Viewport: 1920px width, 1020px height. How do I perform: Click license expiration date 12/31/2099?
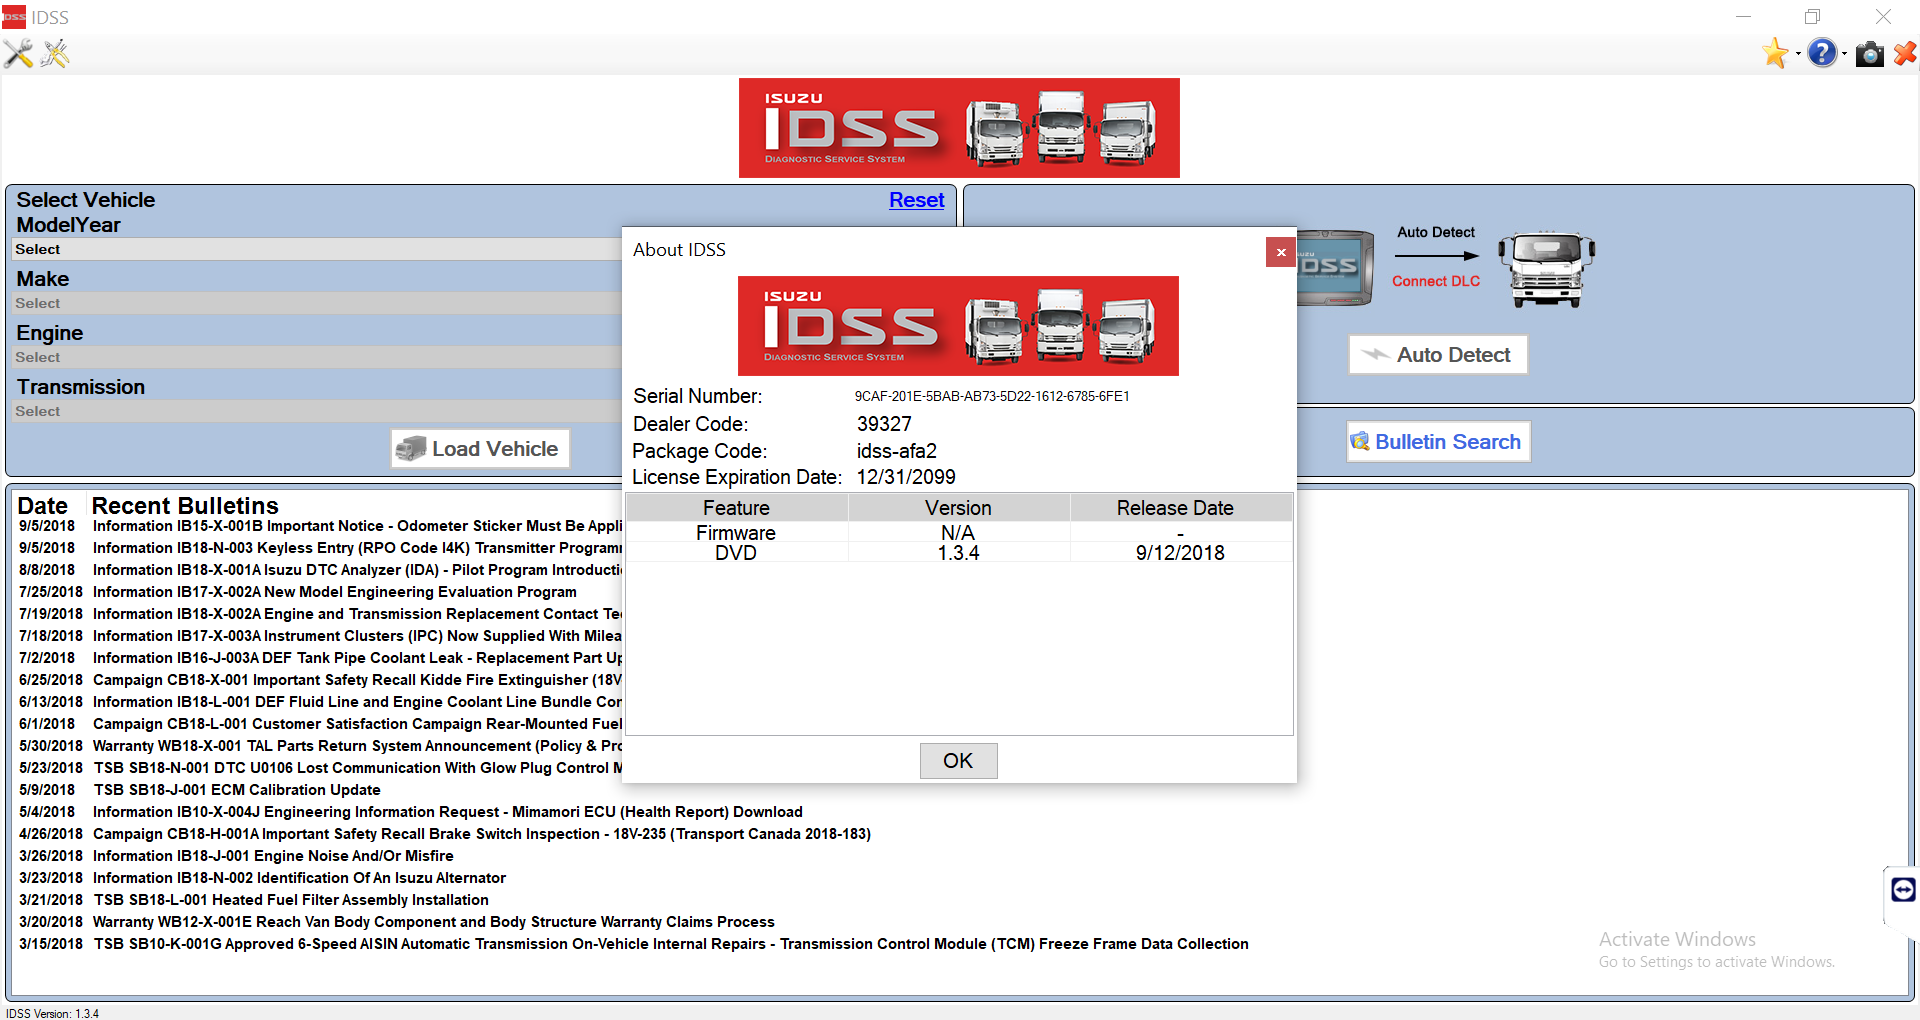coord(906,477)
